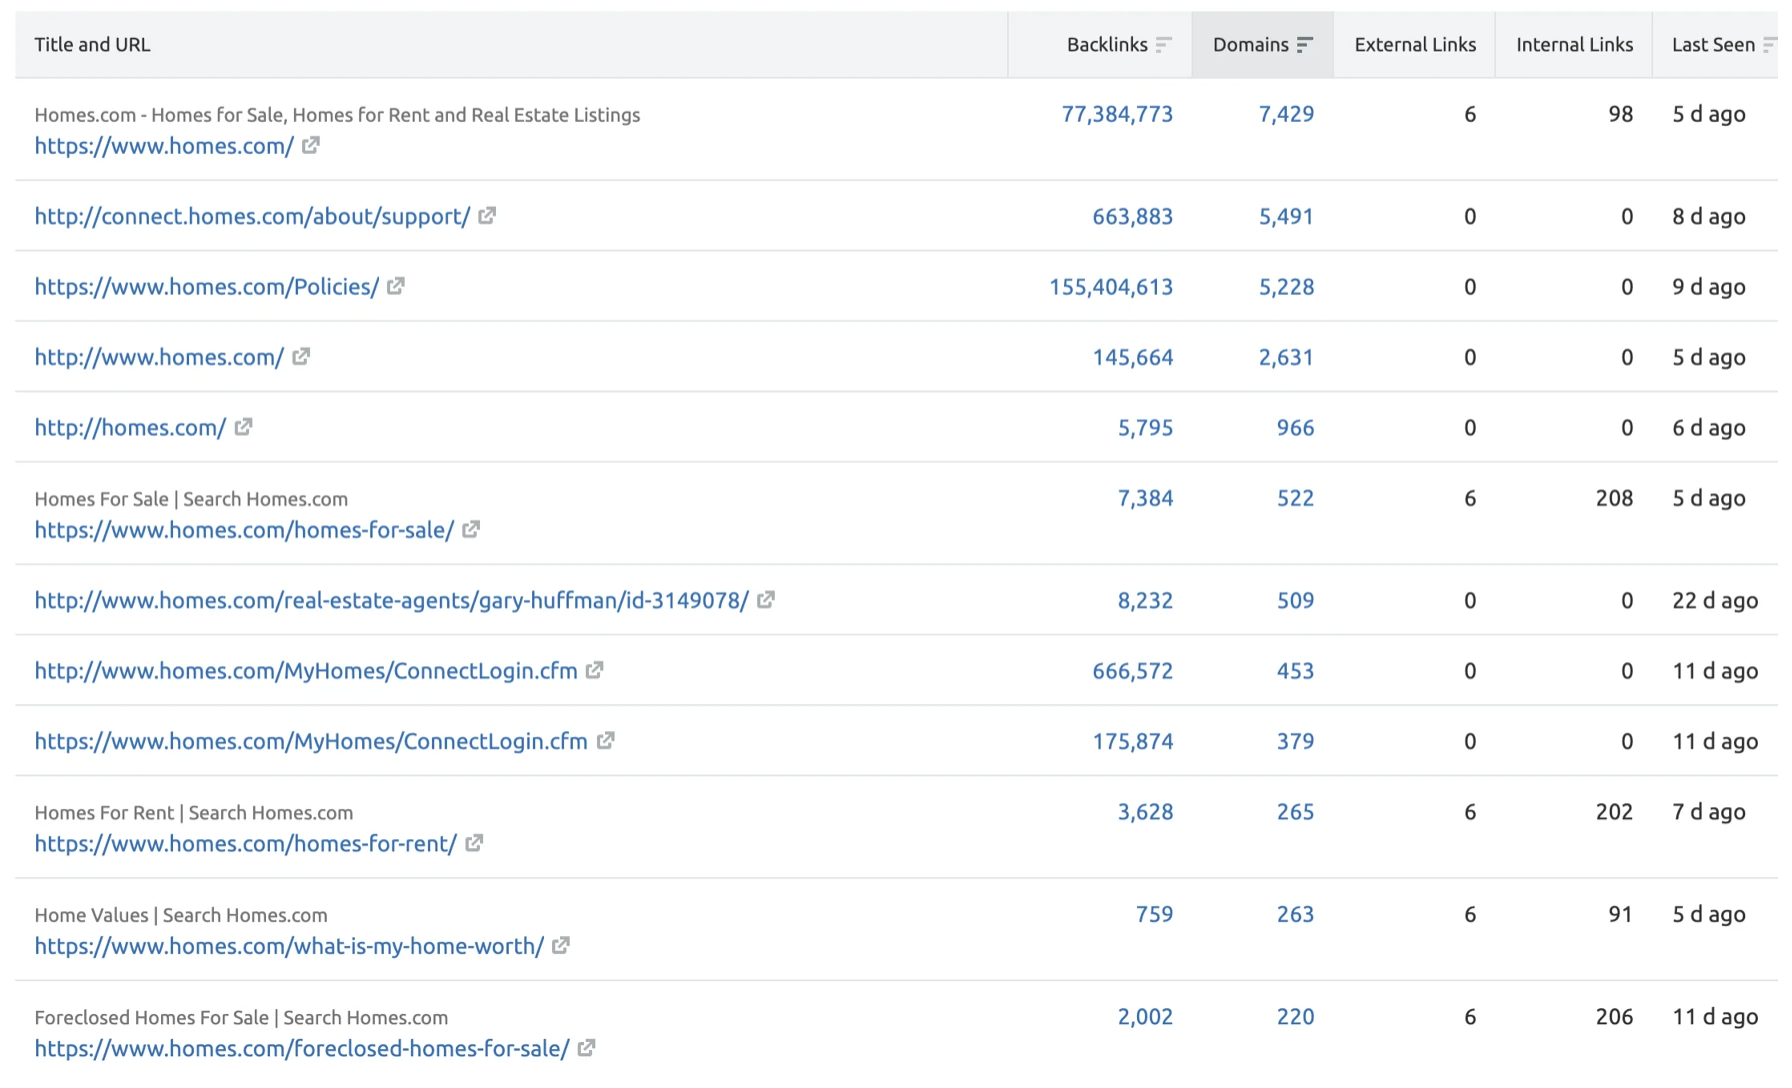View 155,404,613 backlinks for Policies page
The image size is (1792, 1088).
pyautogui.click(x=1111, y=287)
